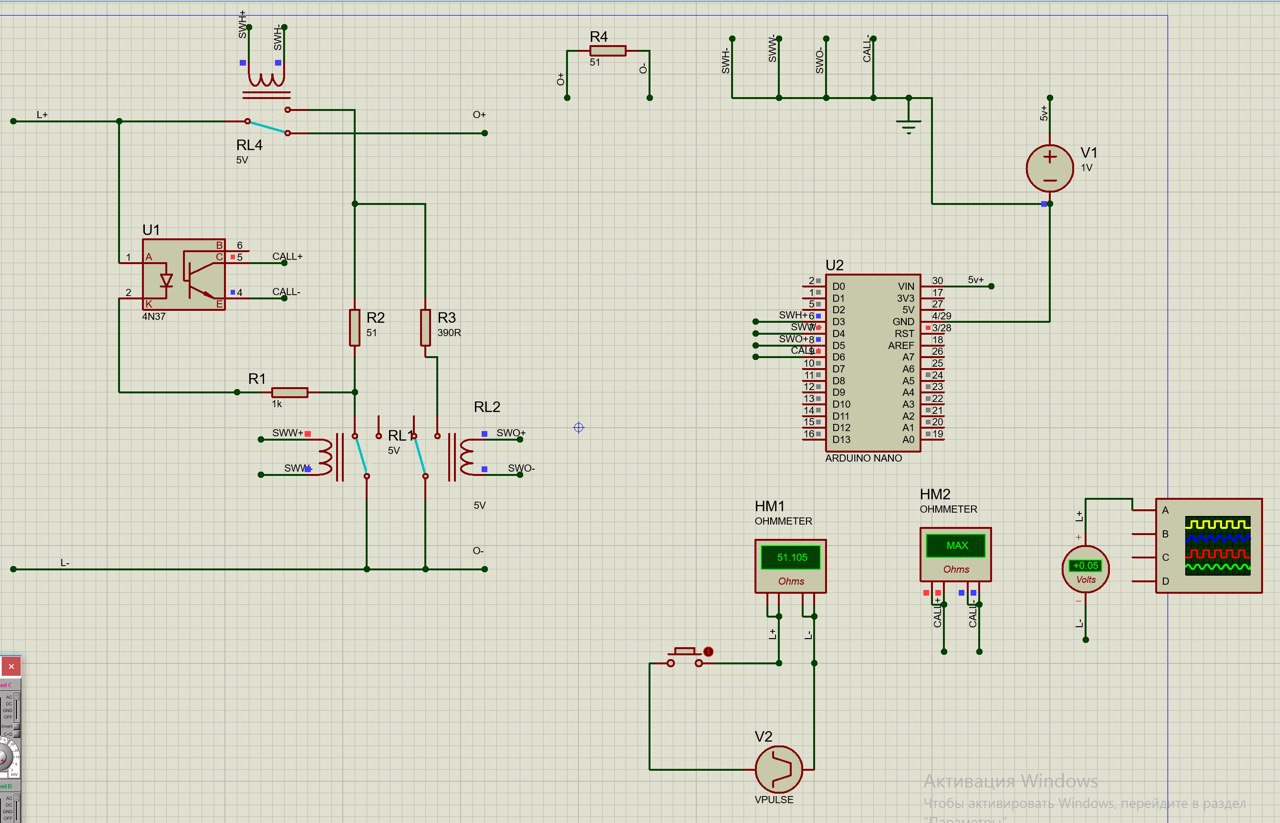Click the D13 pin label on Arduino
Viewport: 1280px width, 823px height.
point(841,440)
